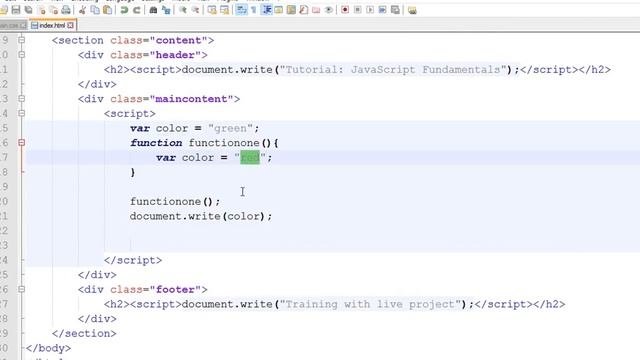Collapse the functionone function fold marker

(22, 143)
